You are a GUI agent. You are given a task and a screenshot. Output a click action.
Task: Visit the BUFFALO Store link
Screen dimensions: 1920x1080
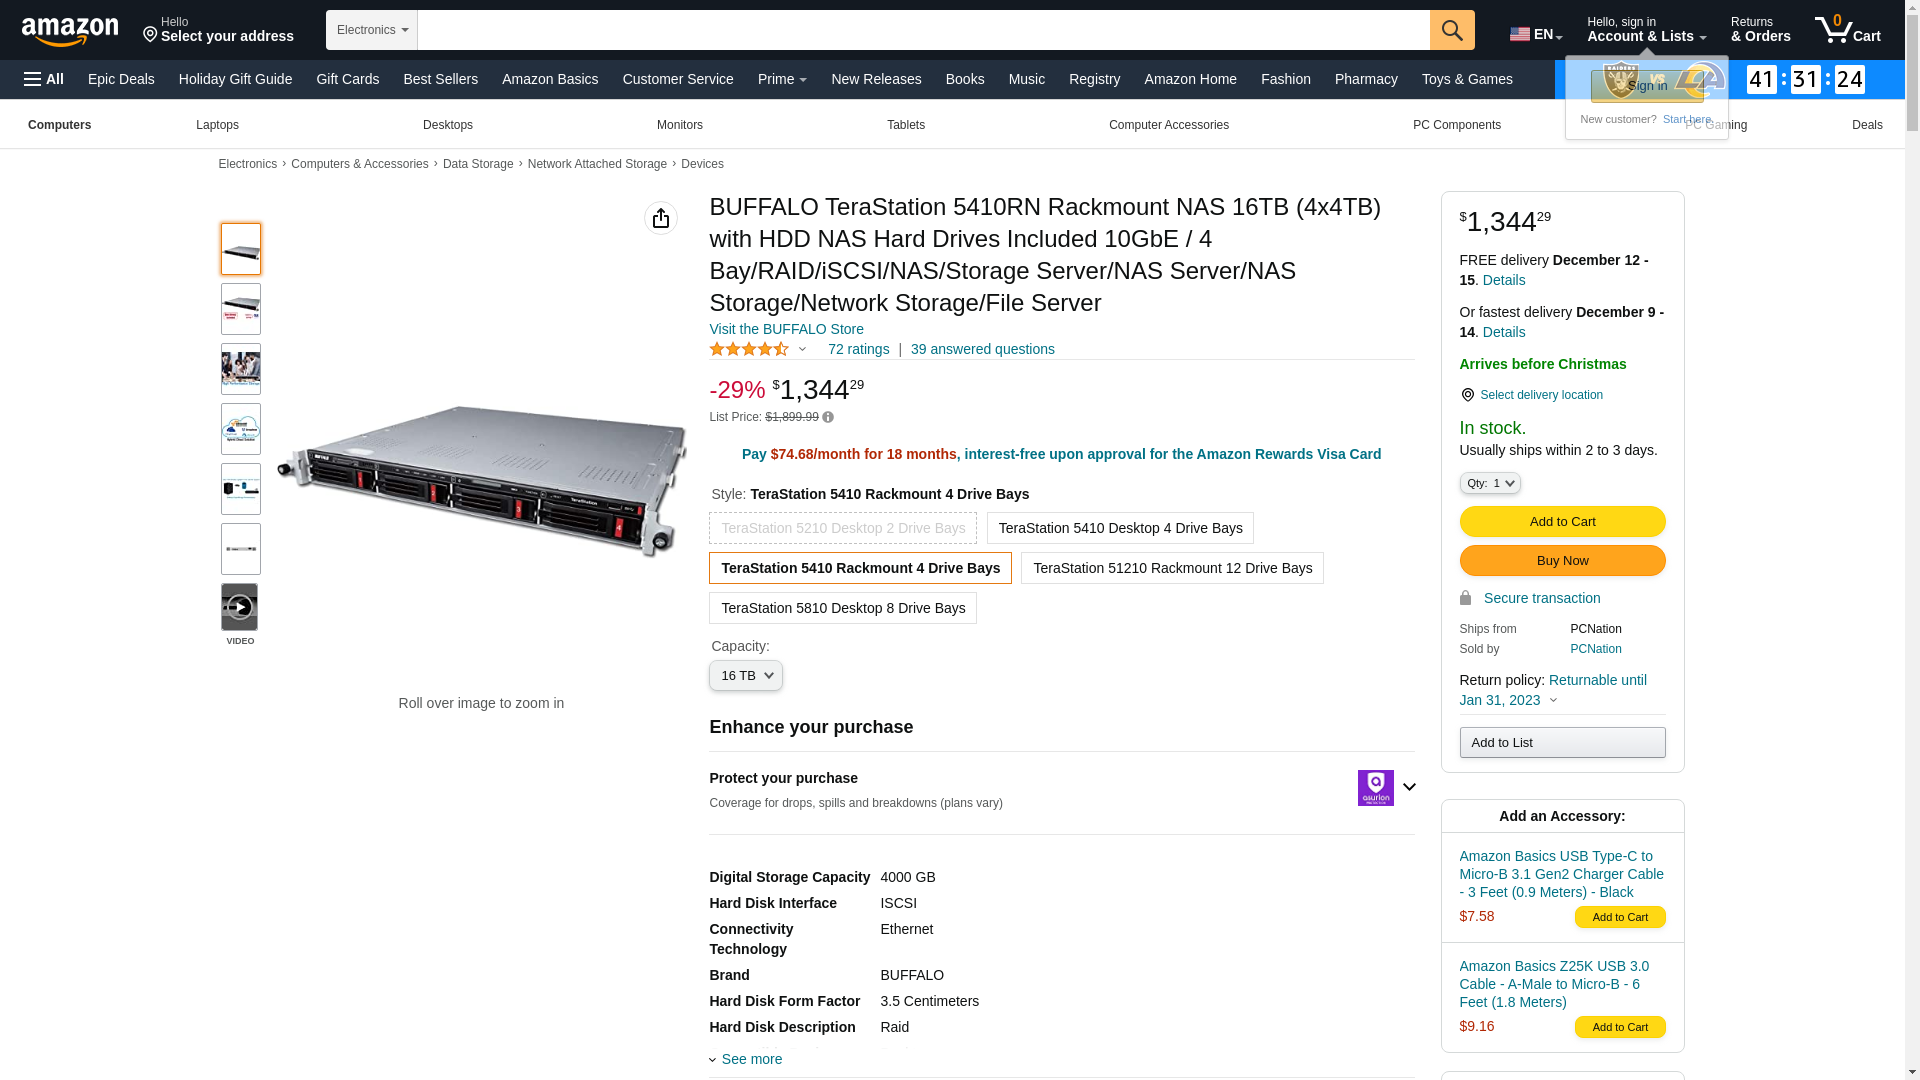click(x=786, y=329)
